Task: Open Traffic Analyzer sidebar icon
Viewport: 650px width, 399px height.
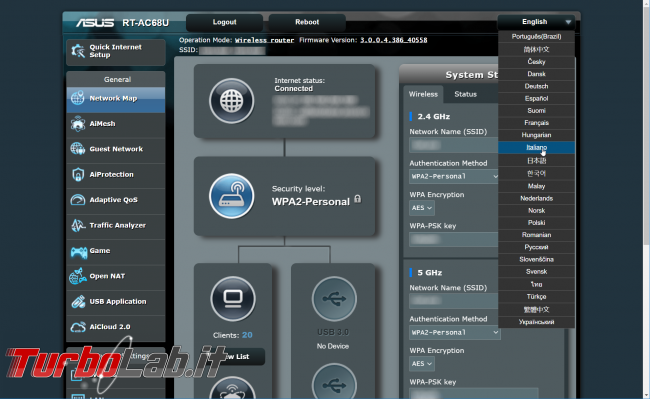Action: pyautogui.click(x=78, y=225)
